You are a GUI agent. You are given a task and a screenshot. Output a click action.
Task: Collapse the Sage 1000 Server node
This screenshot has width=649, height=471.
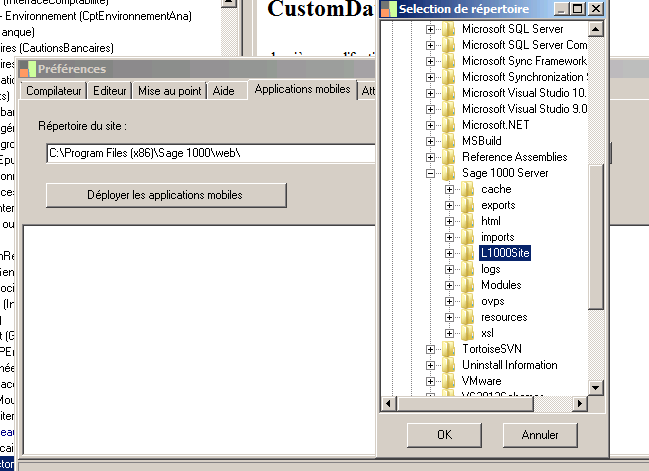pos(430,173)
